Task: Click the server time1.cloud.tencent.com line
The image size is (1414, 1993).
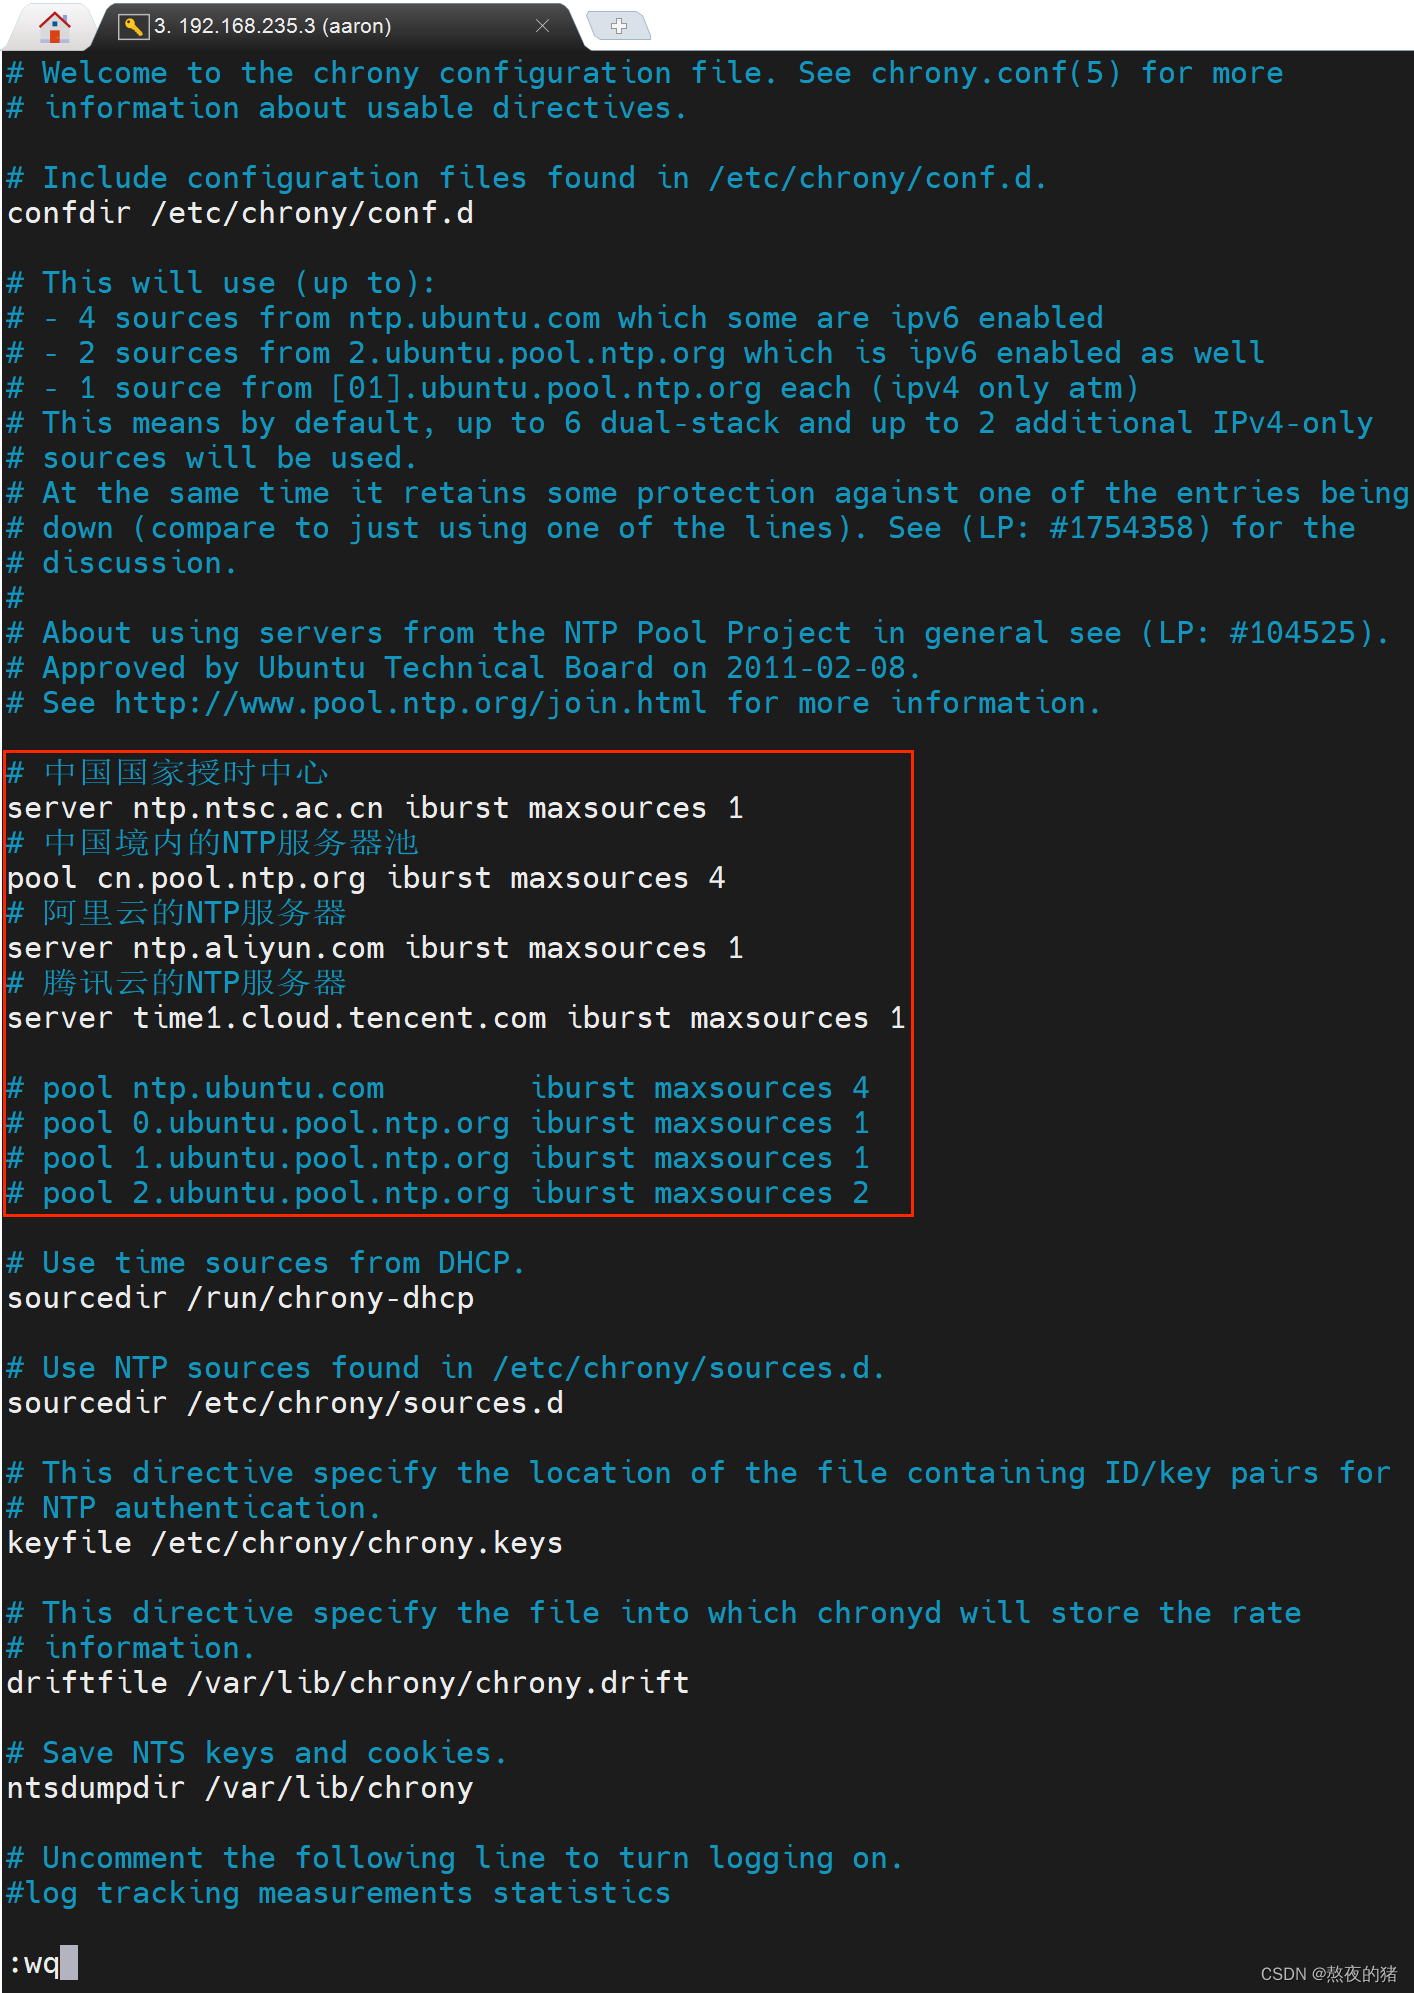Action: pyautogui.click(x=456, y=1018)
